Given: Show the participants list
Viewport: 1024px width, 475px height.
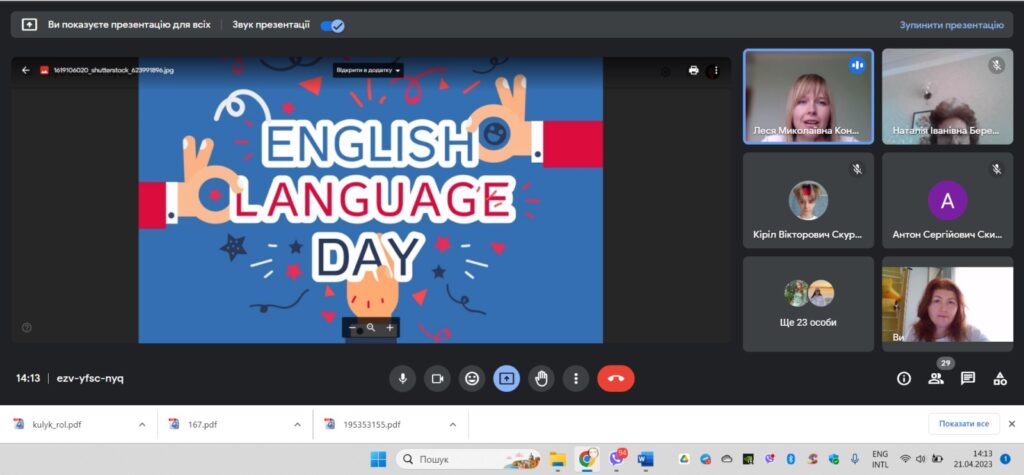Looking at the screenshot, I should tap(936, 378).
